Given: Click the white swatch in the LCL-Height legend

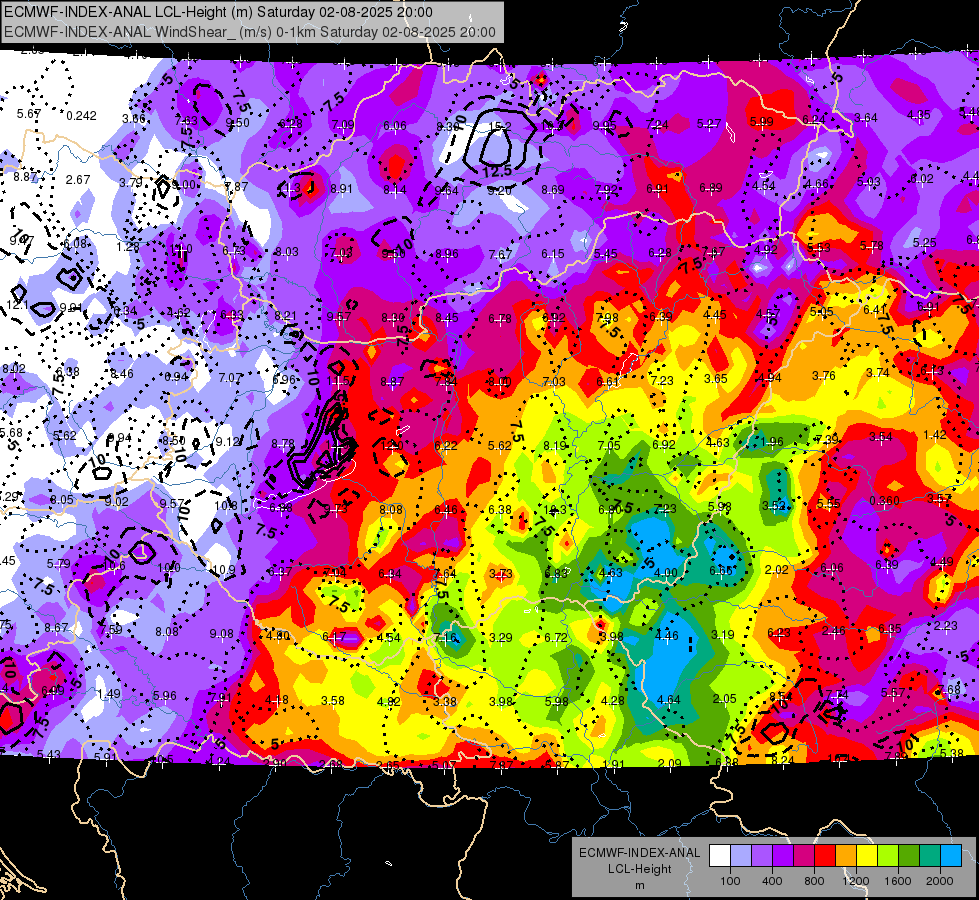Looking at the screenshot, I should 720,856.
